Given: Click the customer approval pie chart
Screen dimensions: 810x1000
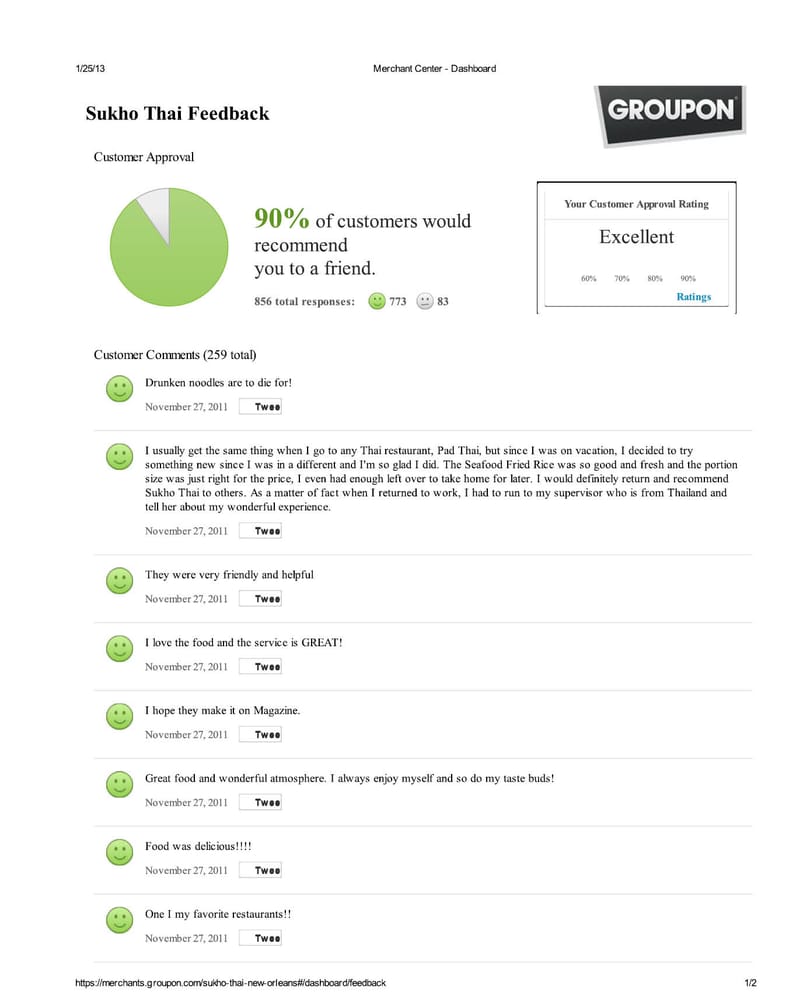Looking at the screenshot, I should (169, 246).
